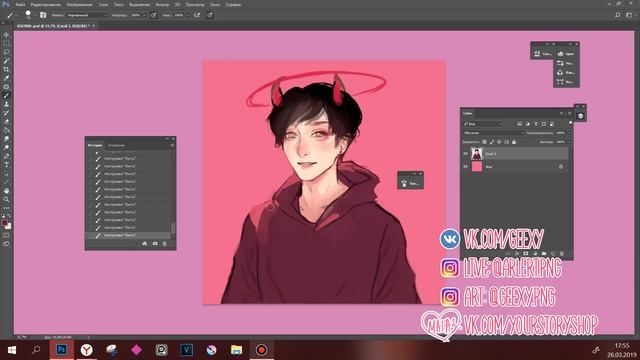Toggle lock transparent pixels in Layers panel

[x=484, y=142]
